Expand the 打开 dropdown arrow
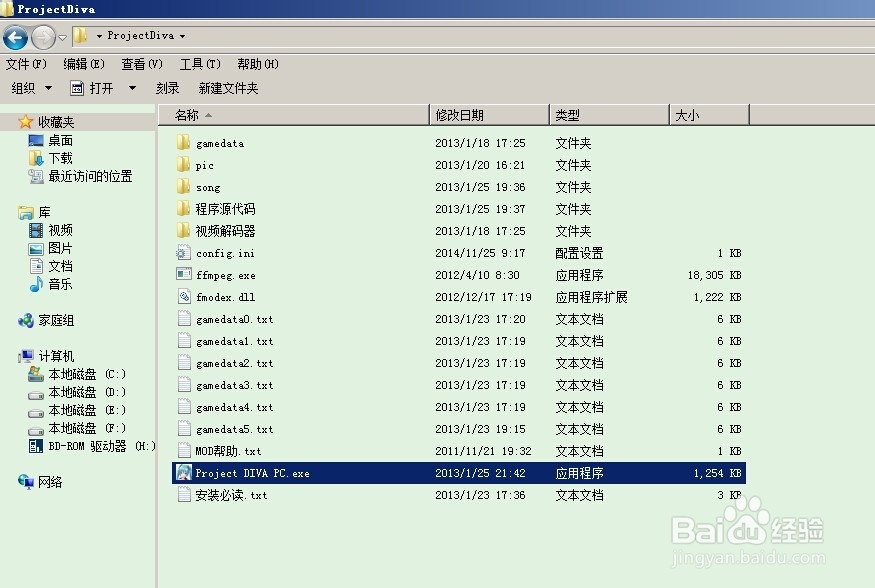 [x=132, y=88]
